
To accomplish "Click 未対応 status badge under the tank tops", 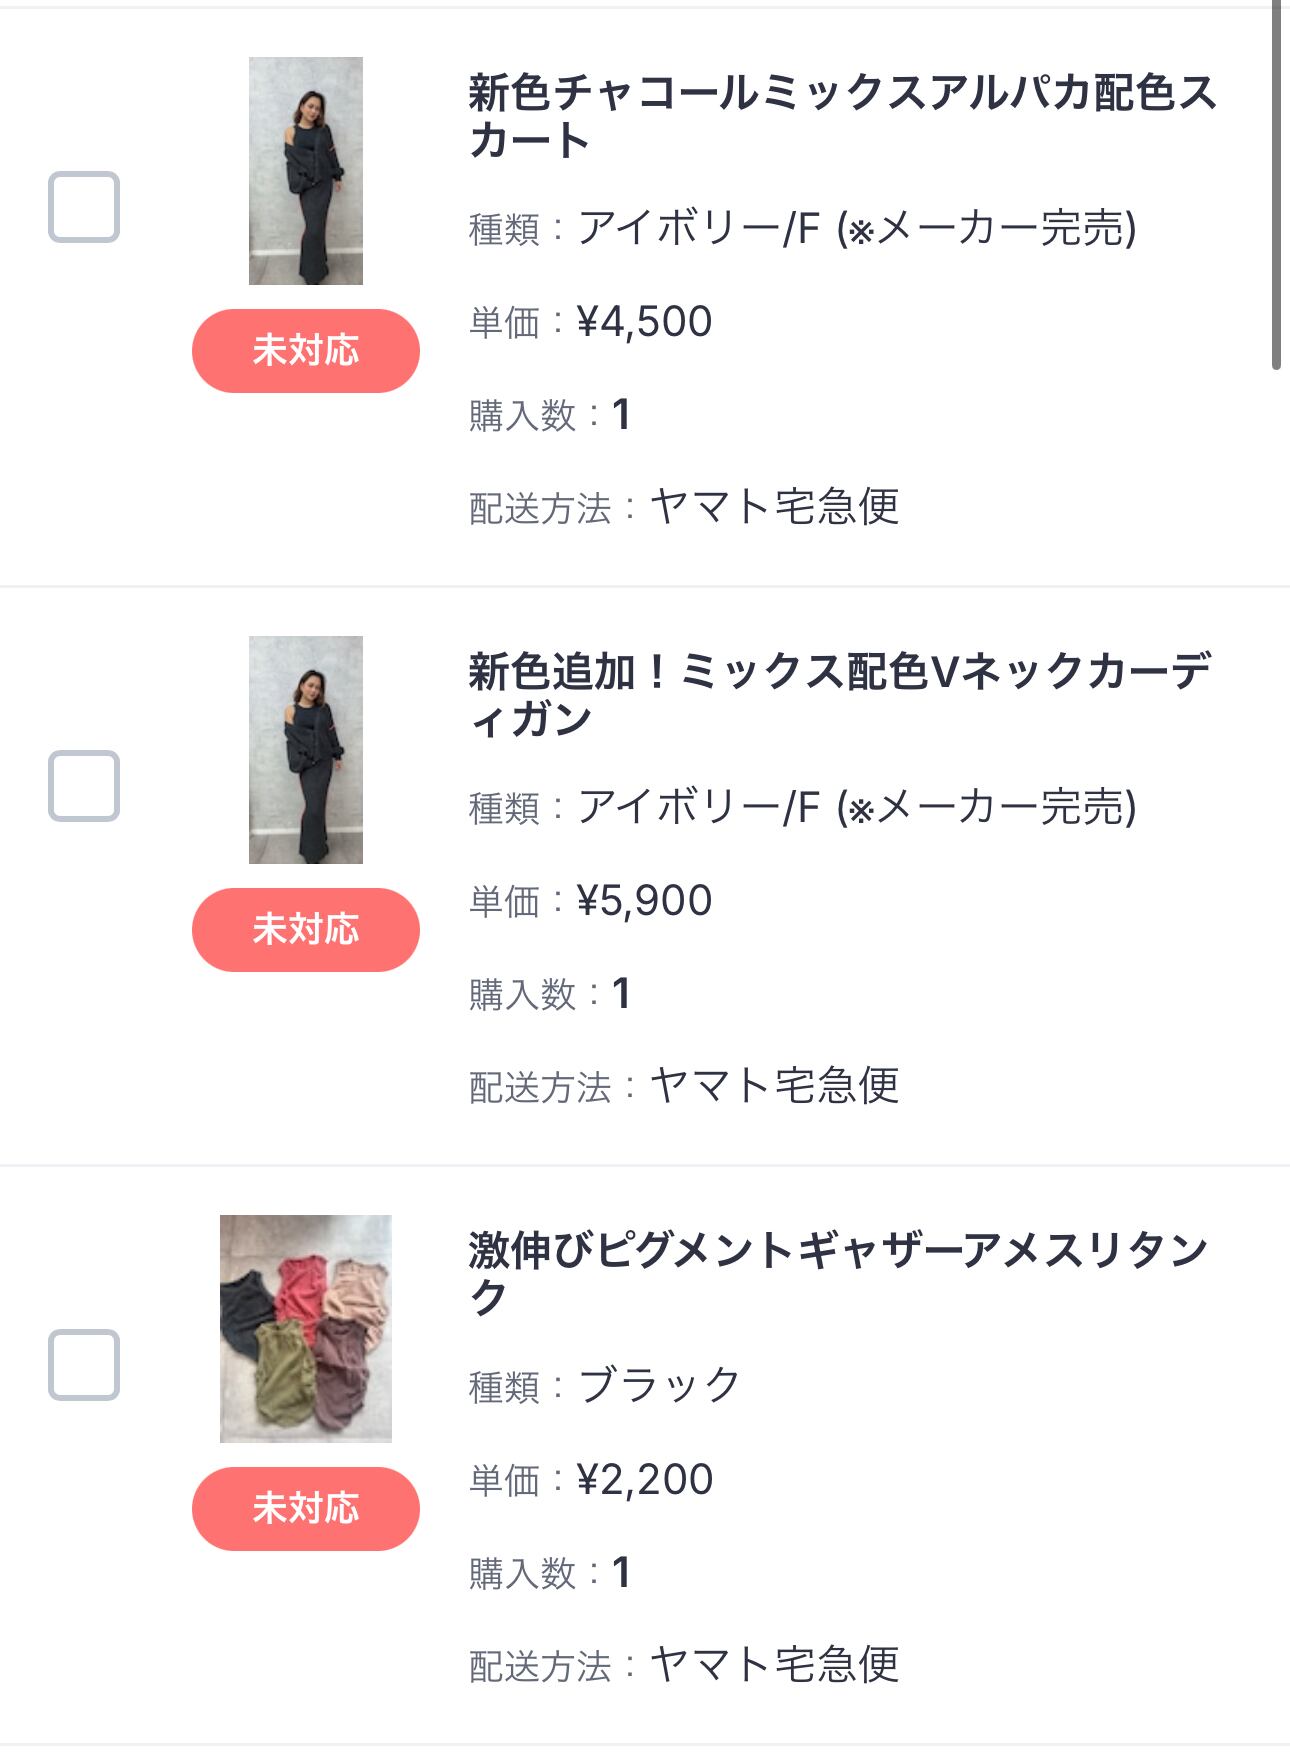I will point(305,1508).
